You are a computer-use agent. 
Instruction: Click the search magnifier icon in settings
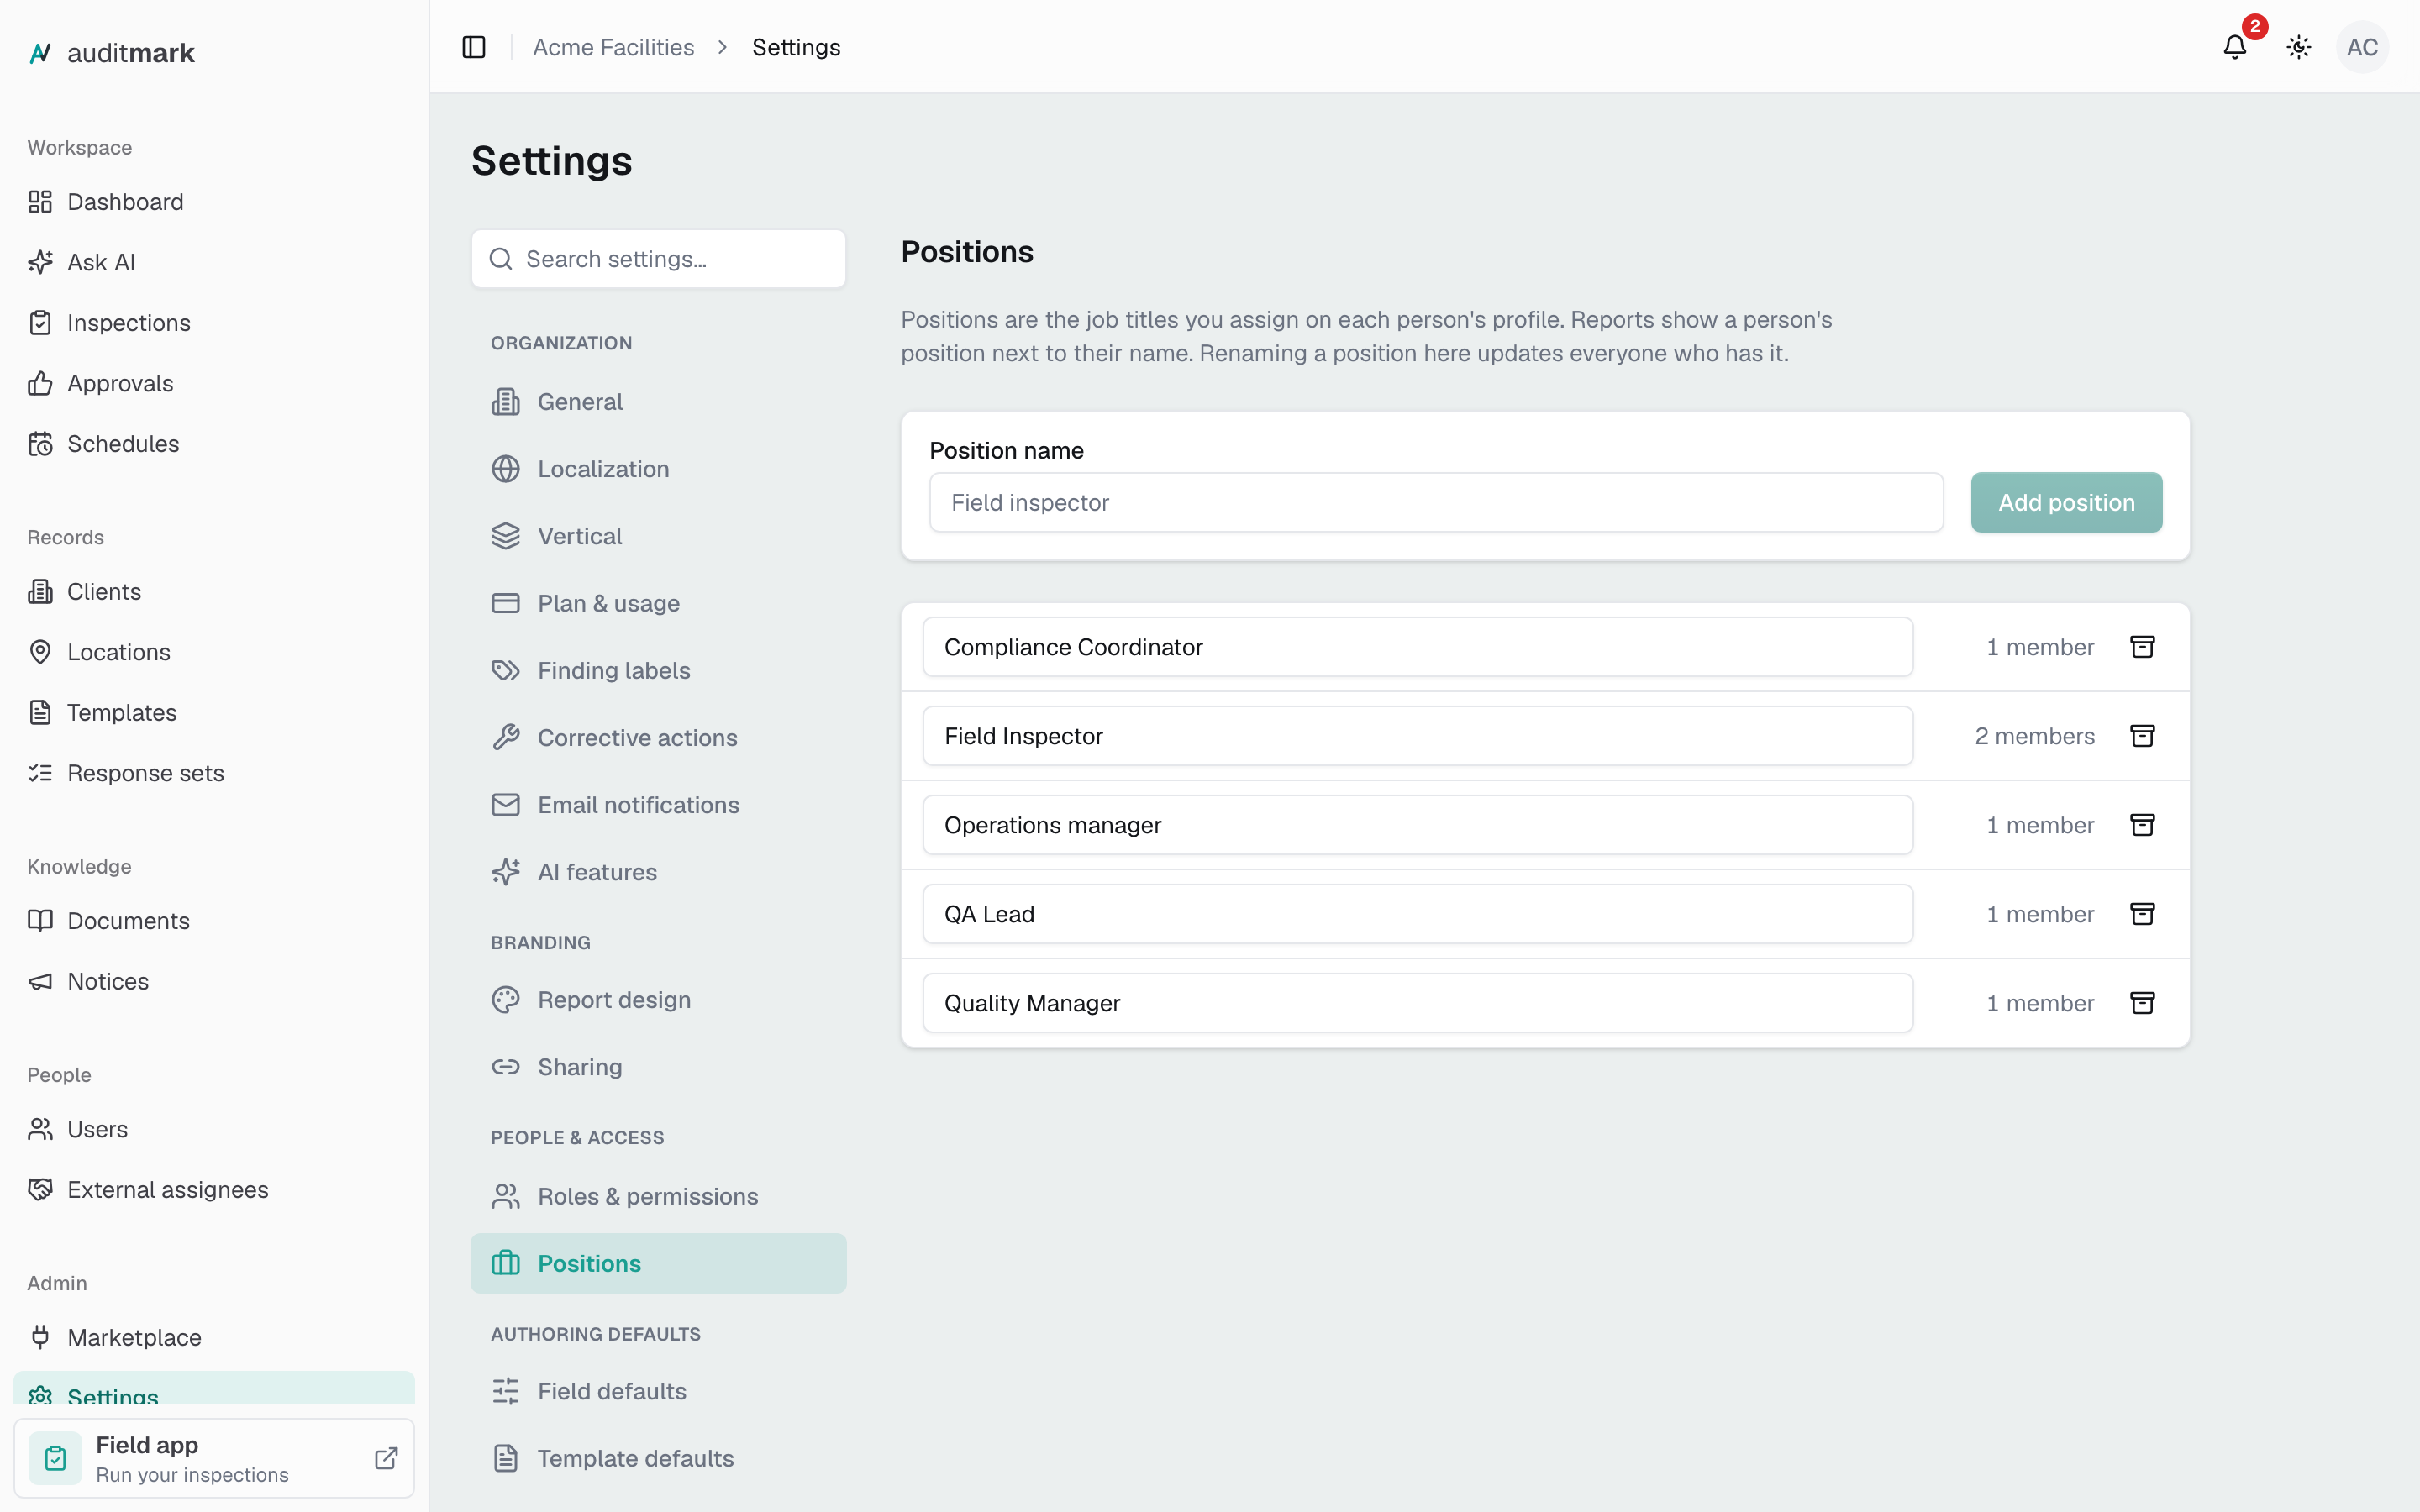point(501,259)
